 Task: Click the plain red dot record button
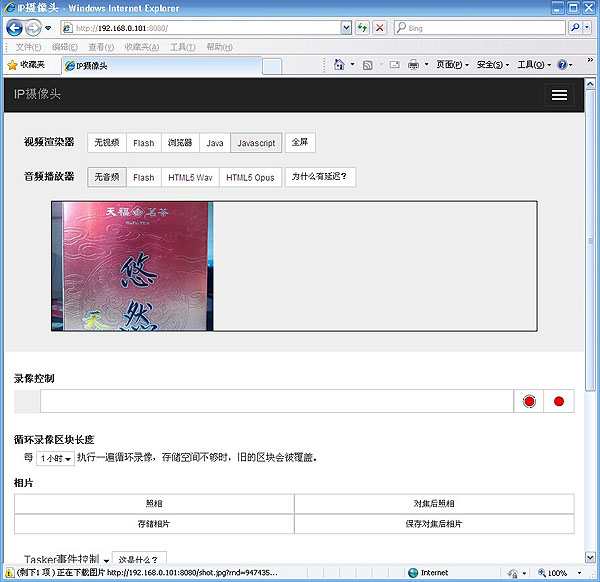(559, 401)
